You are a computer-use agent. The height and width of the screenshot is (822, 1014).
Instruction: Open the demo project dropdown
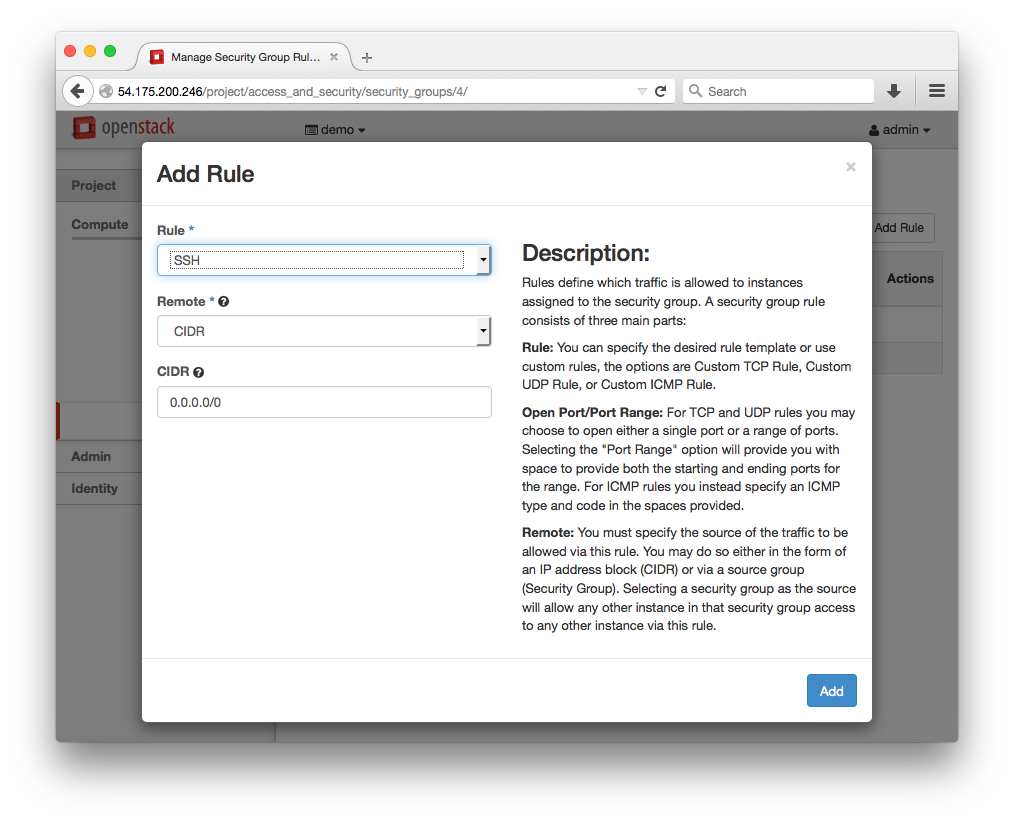335,130
